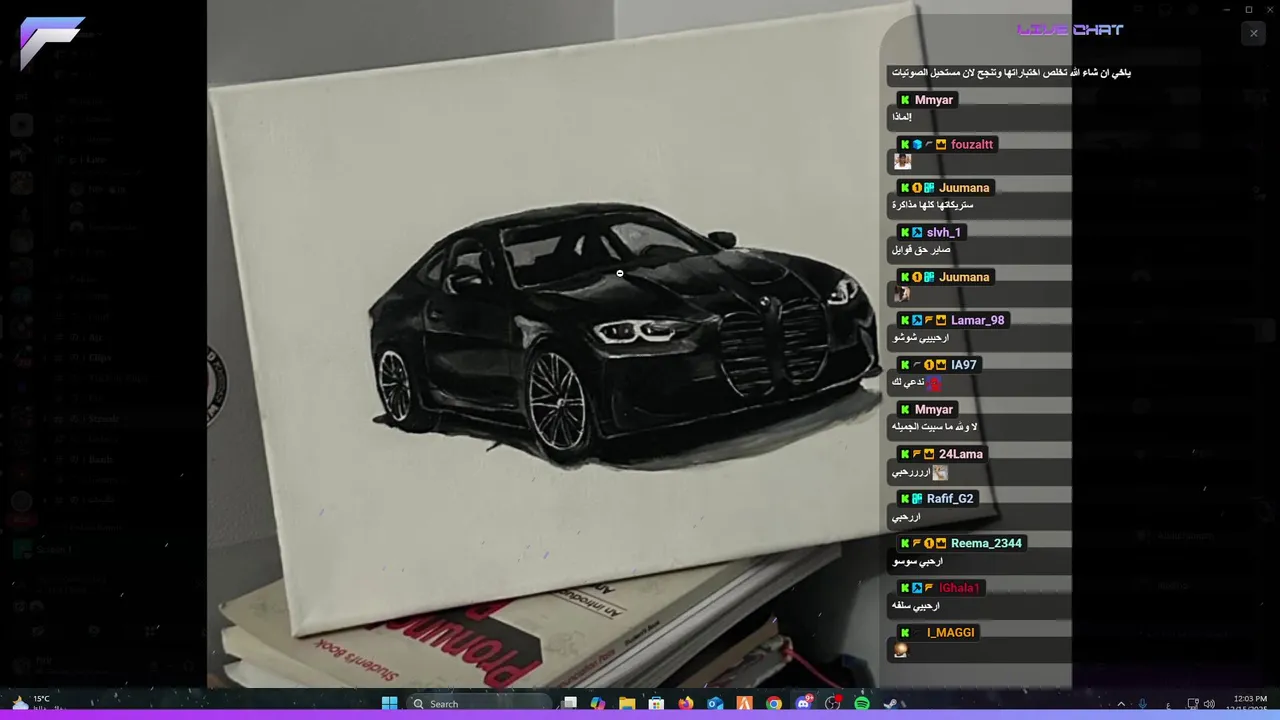Image resolution: width=1280 pixels, height=720 pixels.
Task: Launch Google Chrome from the taskbar
Action: click(774, 704)
